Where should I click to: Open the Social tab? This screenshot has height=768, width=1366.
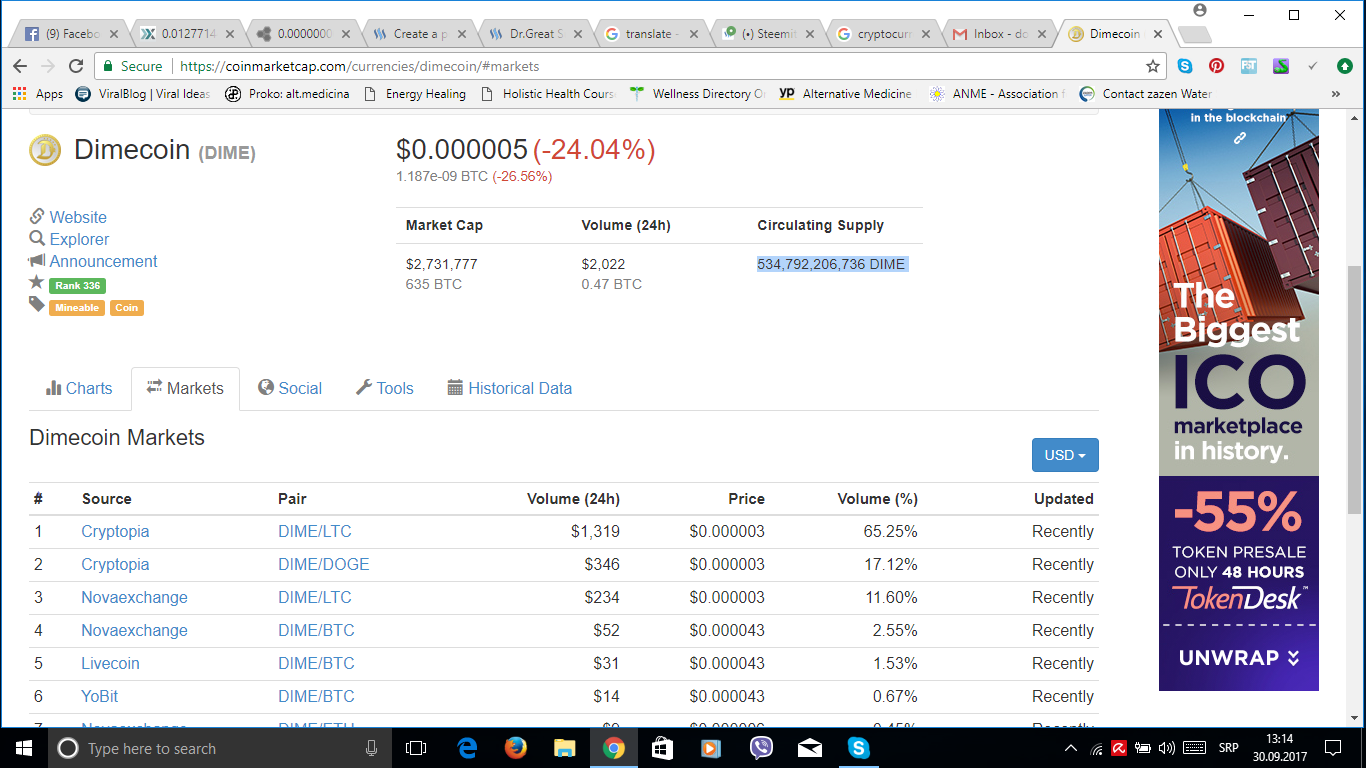(x=290, y=388)
